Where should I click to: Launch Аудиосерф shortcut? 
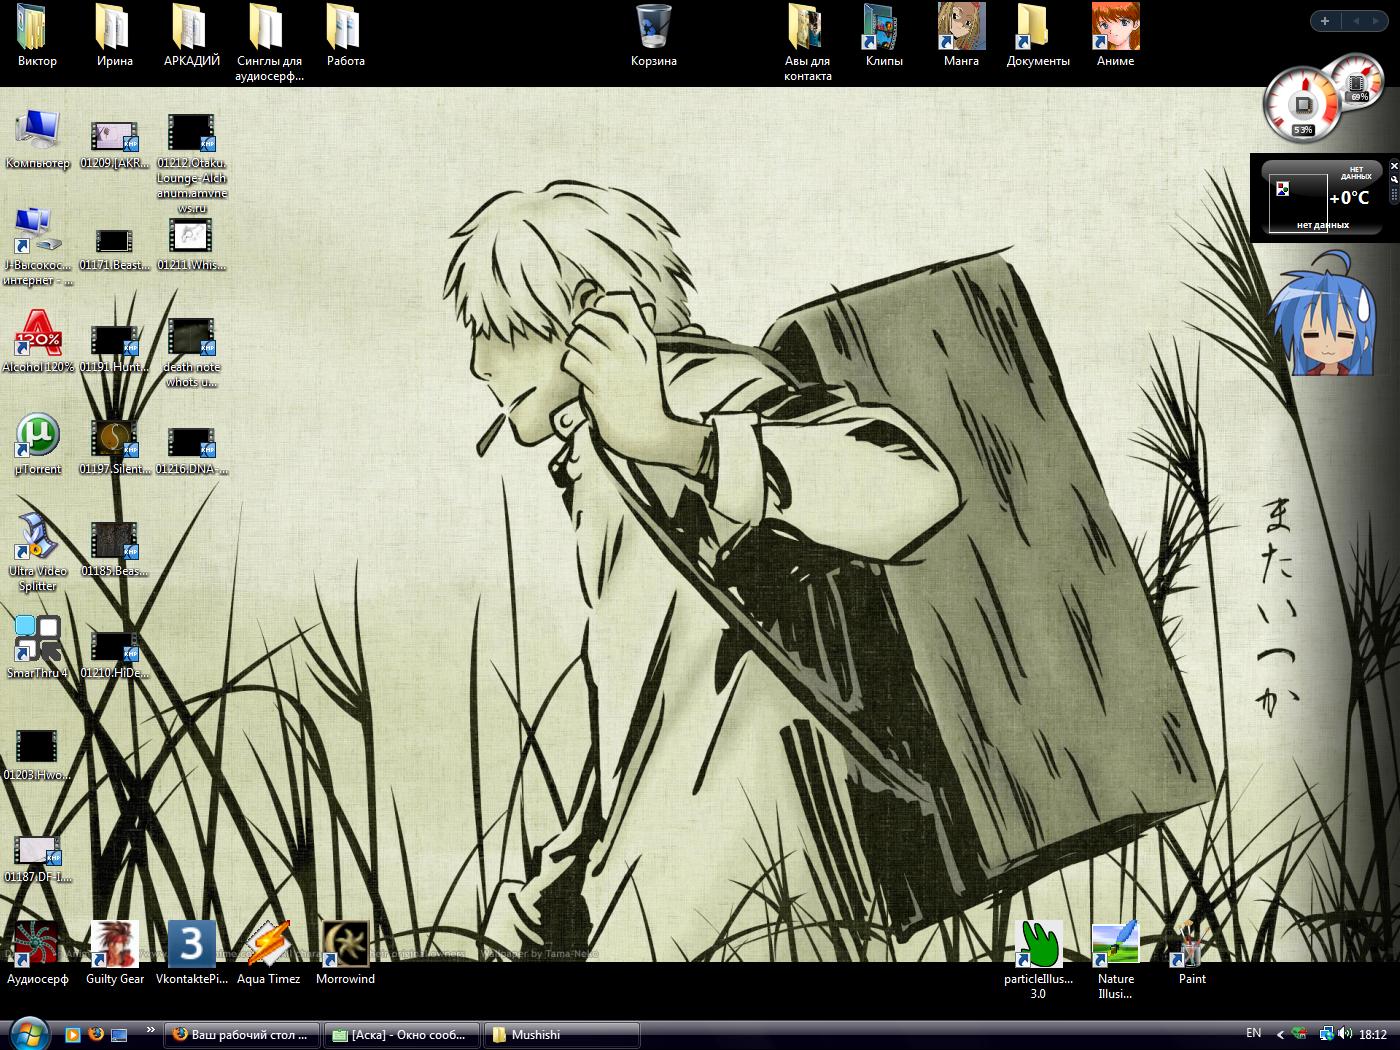tap(37, 954)
